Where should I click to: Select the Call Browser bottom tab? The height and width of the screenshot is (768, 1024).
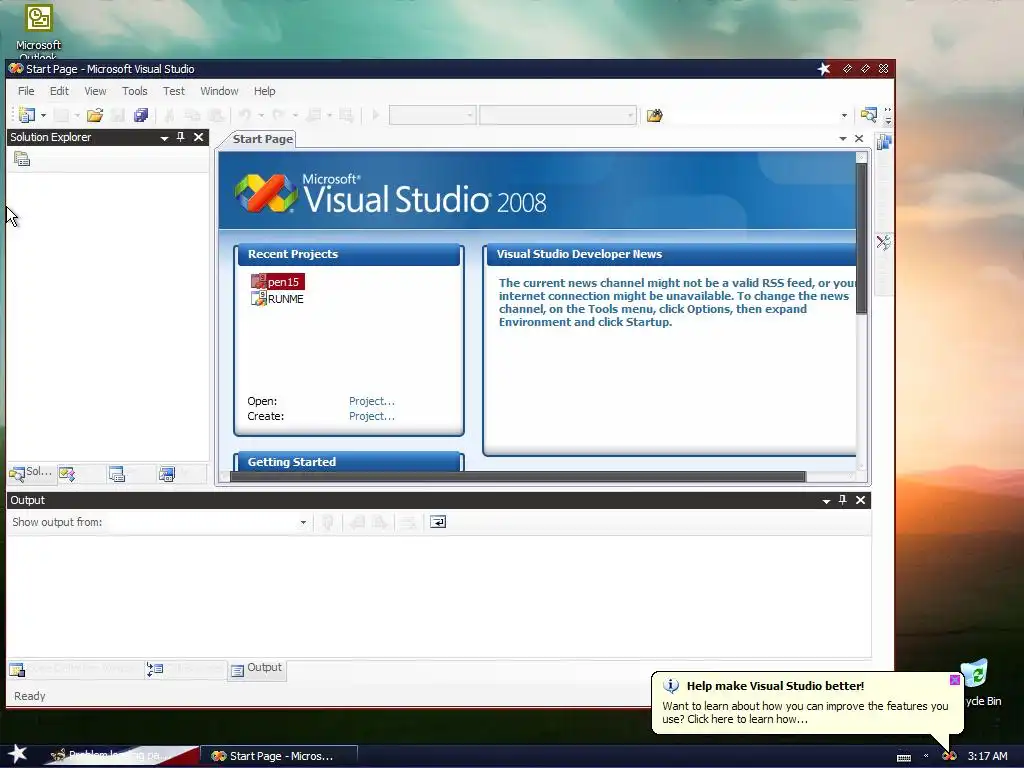click(185, 669)
